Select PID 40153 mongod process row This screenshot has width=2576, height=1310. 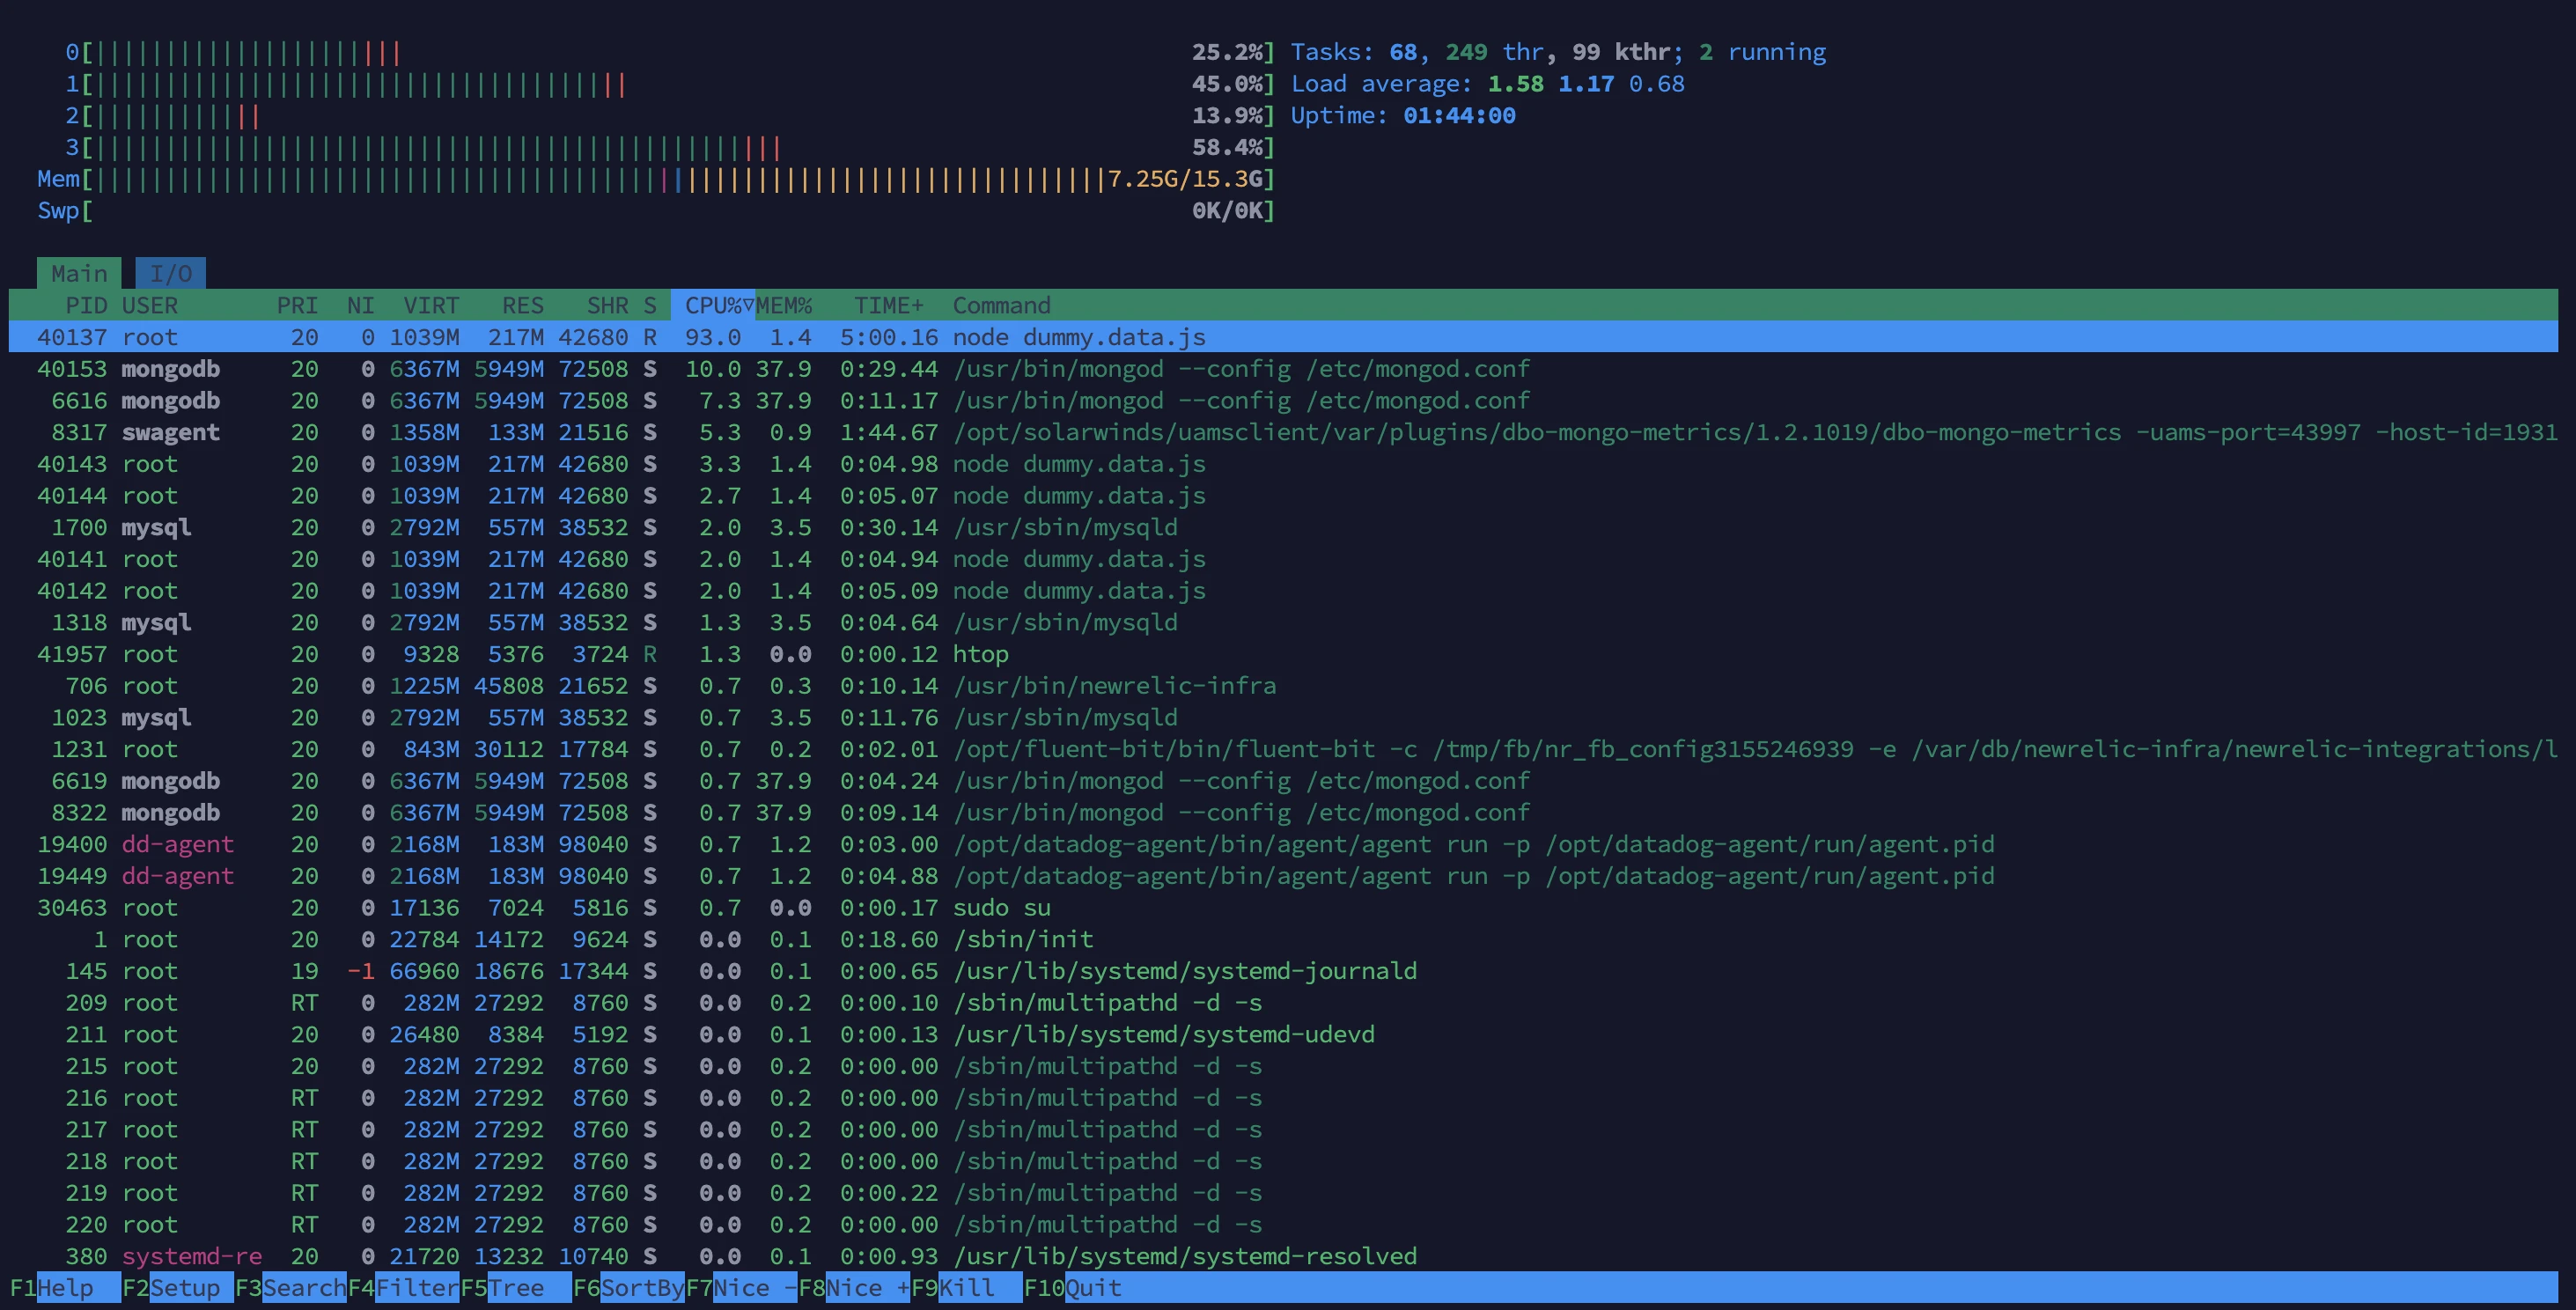[x=1283, y=369]
